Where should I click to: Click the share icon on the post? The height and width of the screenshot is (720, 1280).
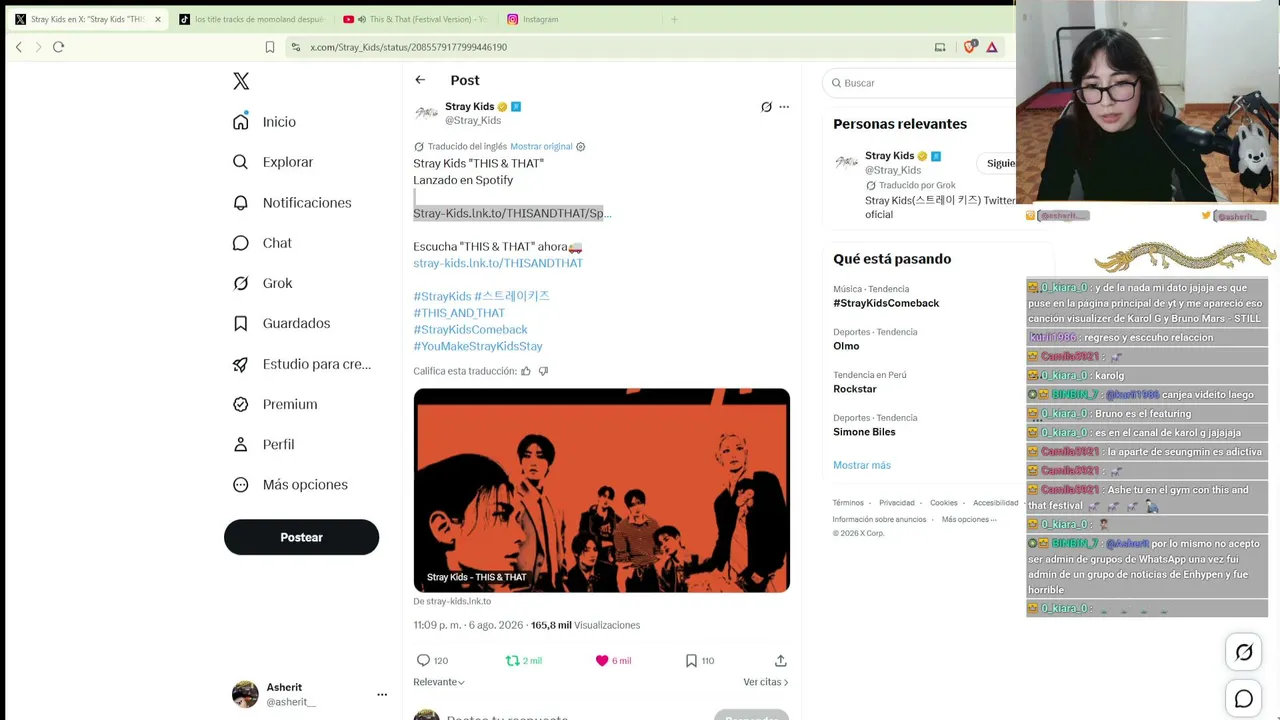[x=781, y=661]
